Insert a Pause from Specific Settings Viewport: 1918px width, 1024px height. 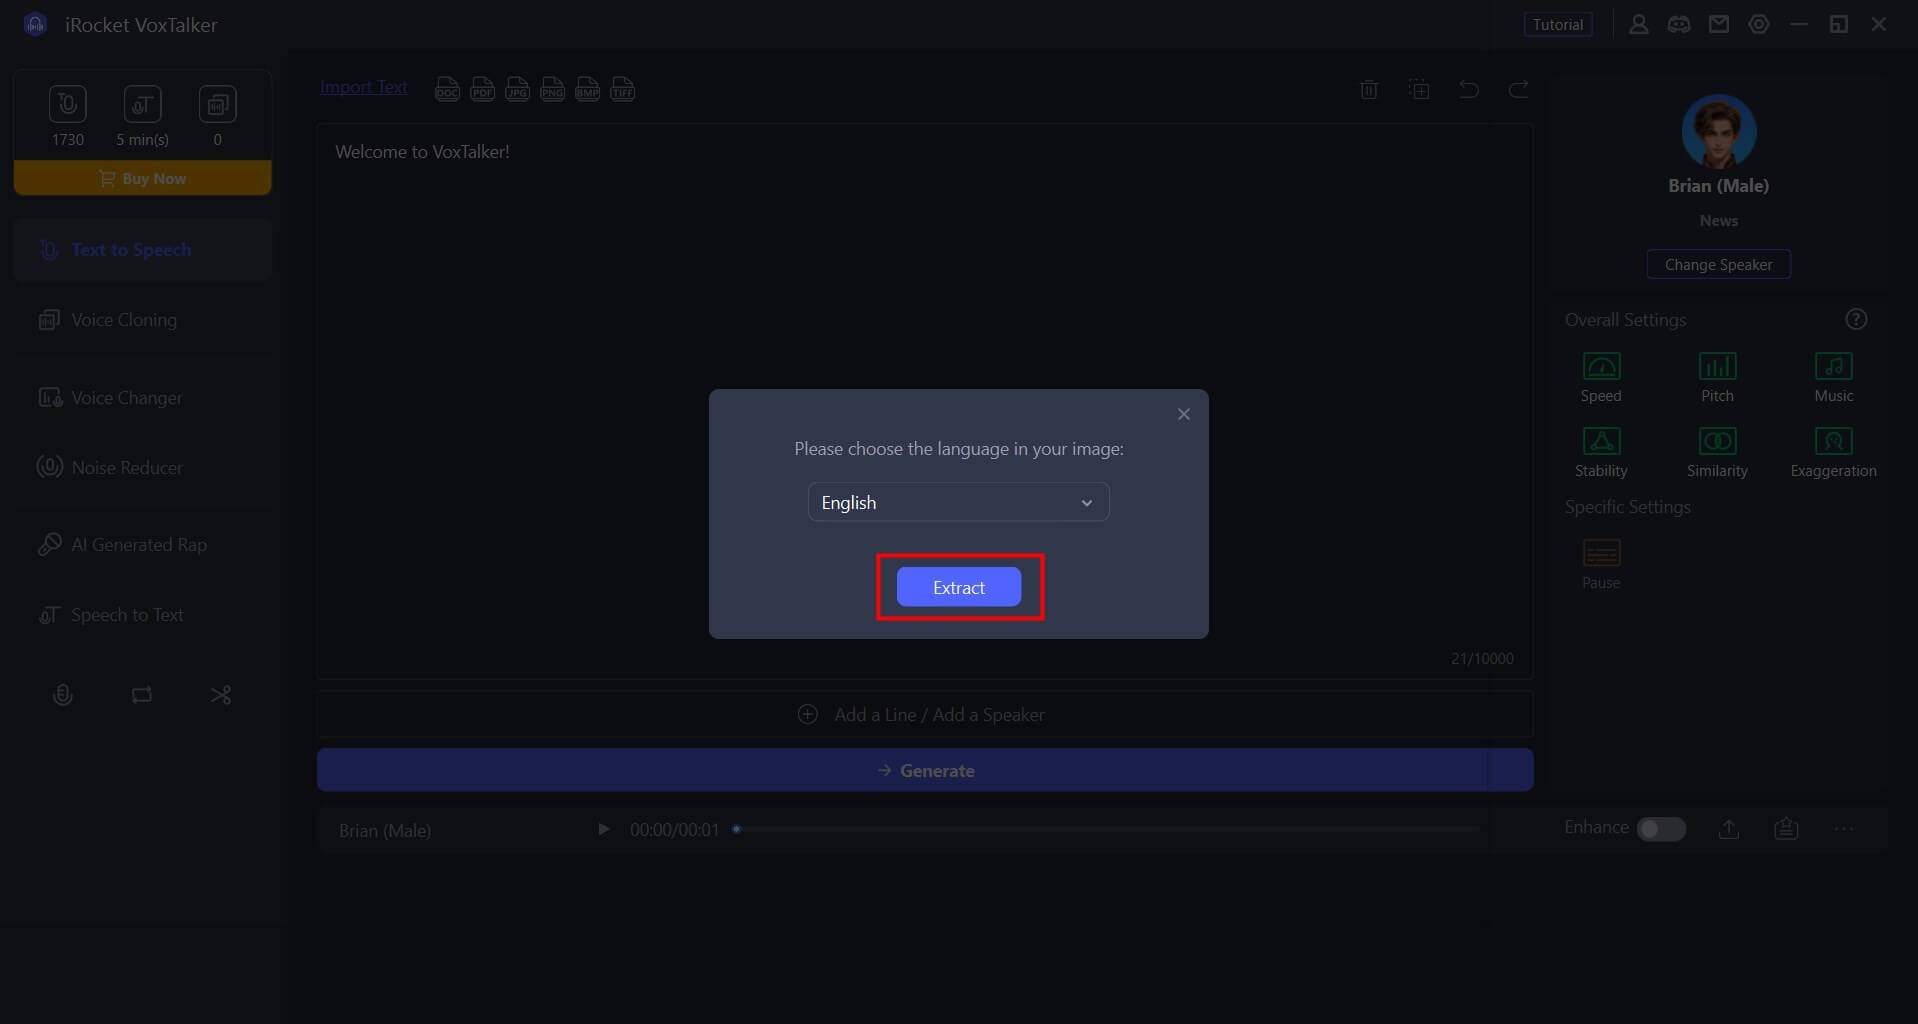coord(1601,564)
